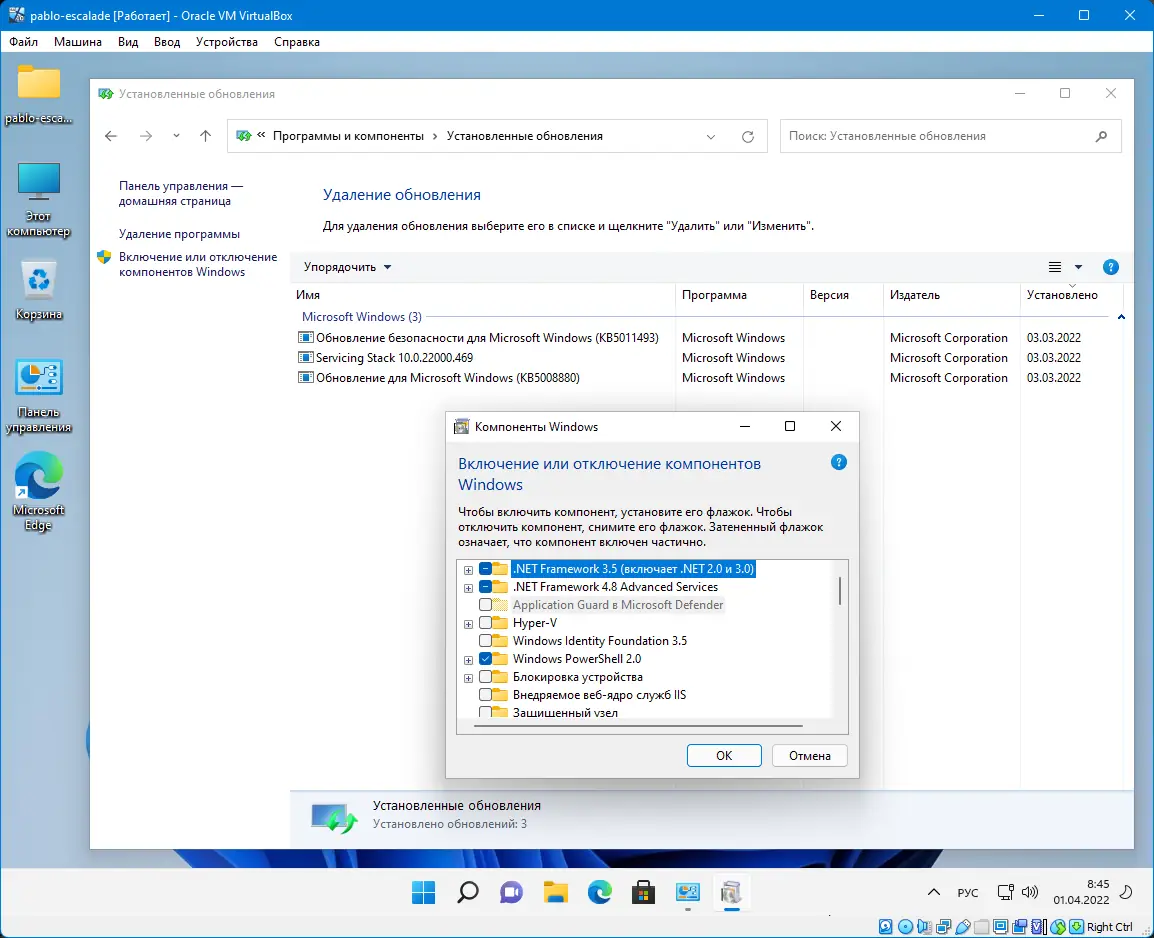This screenshot has width=1154, height=938.
Task: Open Microsoft Store from the taskbar
Action: 643,892
